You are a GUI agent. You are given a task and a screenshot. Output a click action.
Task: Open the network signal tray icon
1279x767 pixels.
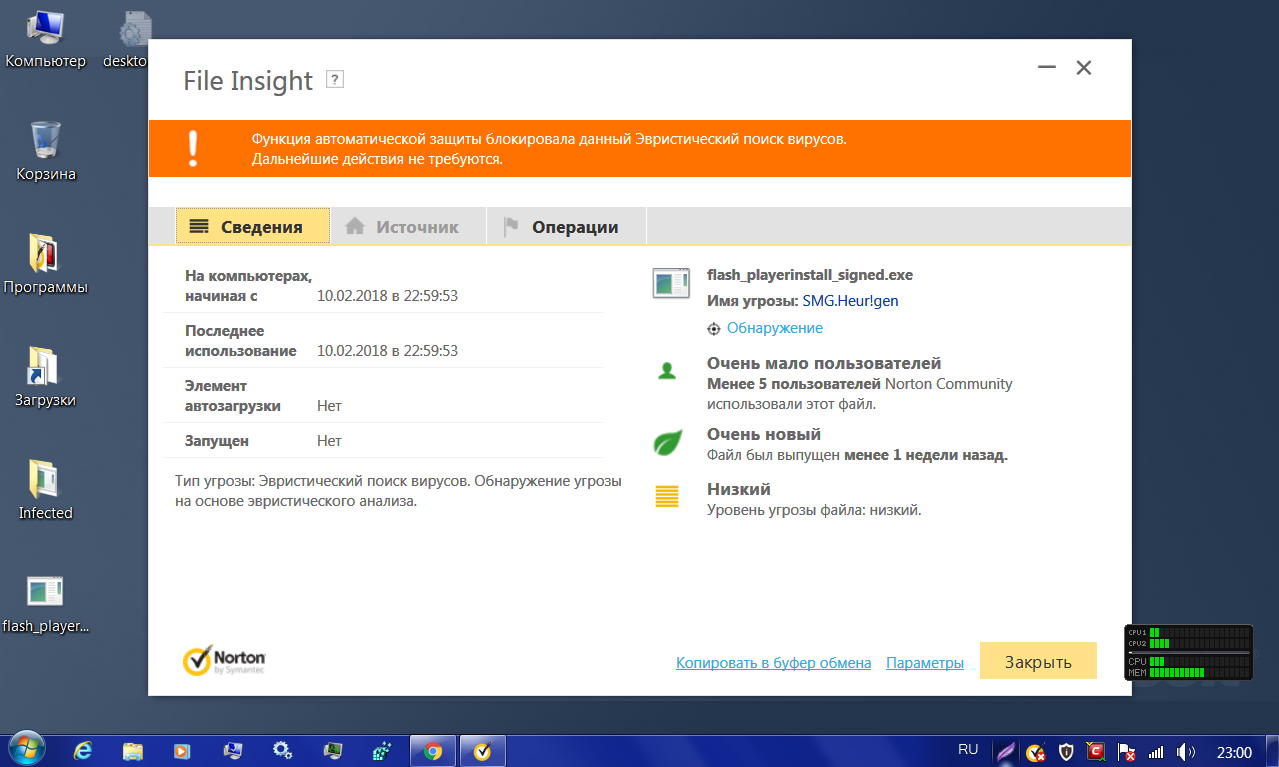pyautogui.click(x=1156, y=751)
